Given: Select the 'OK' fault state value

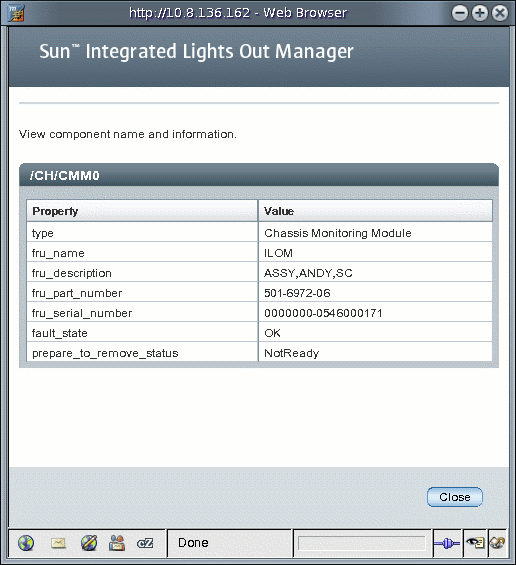Looking at the screenshot, I should pos(375,333).
